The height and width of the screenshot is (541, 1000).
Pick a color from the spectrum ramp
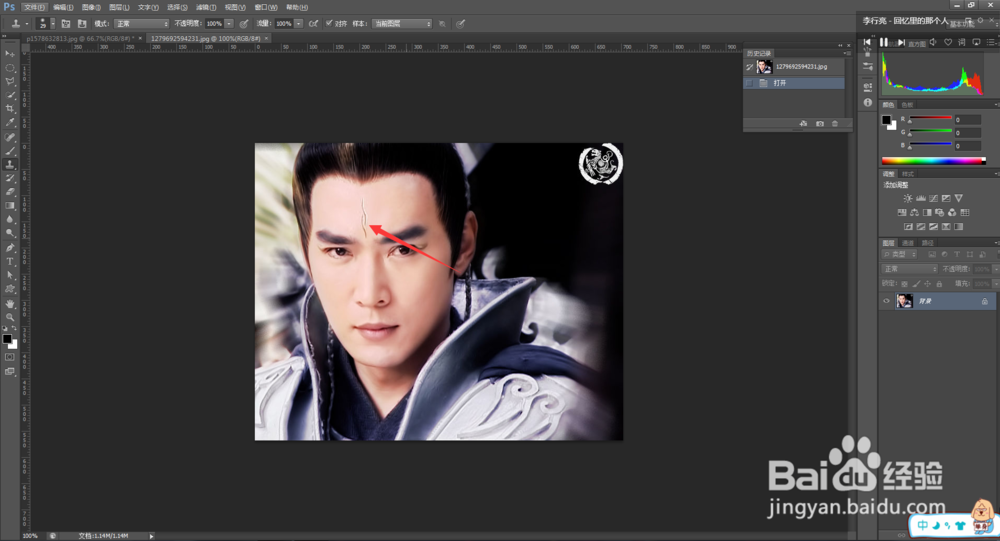[933, 161]
